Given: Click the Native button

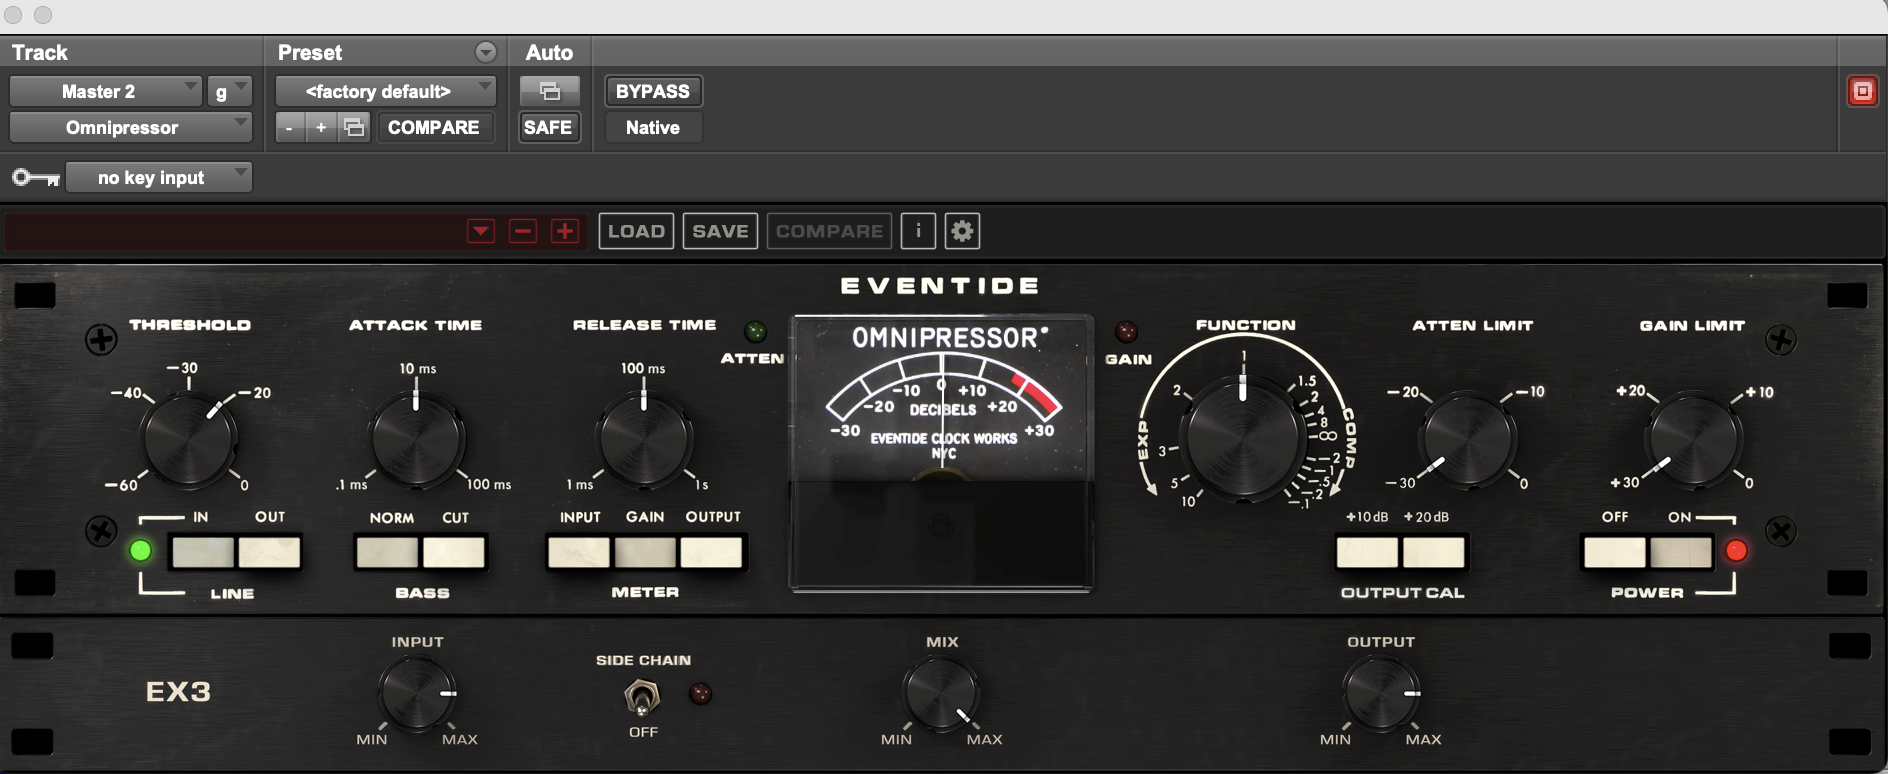Looking at the screenshot, I should tap(653, 127).
